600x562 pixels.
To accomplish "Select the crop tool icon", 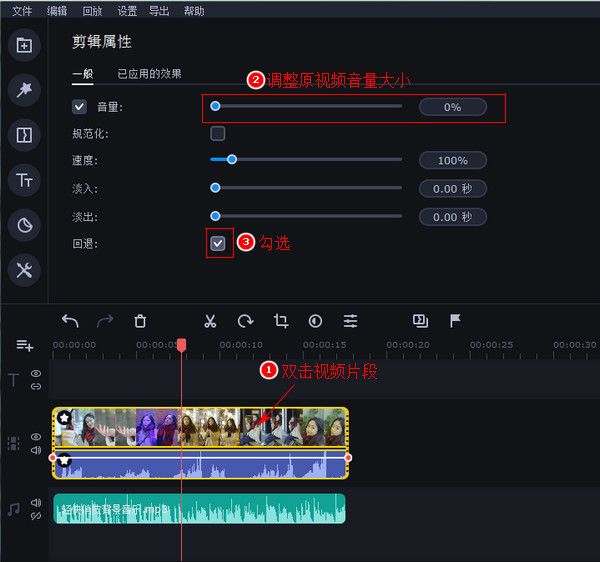I will click(280, 321).
